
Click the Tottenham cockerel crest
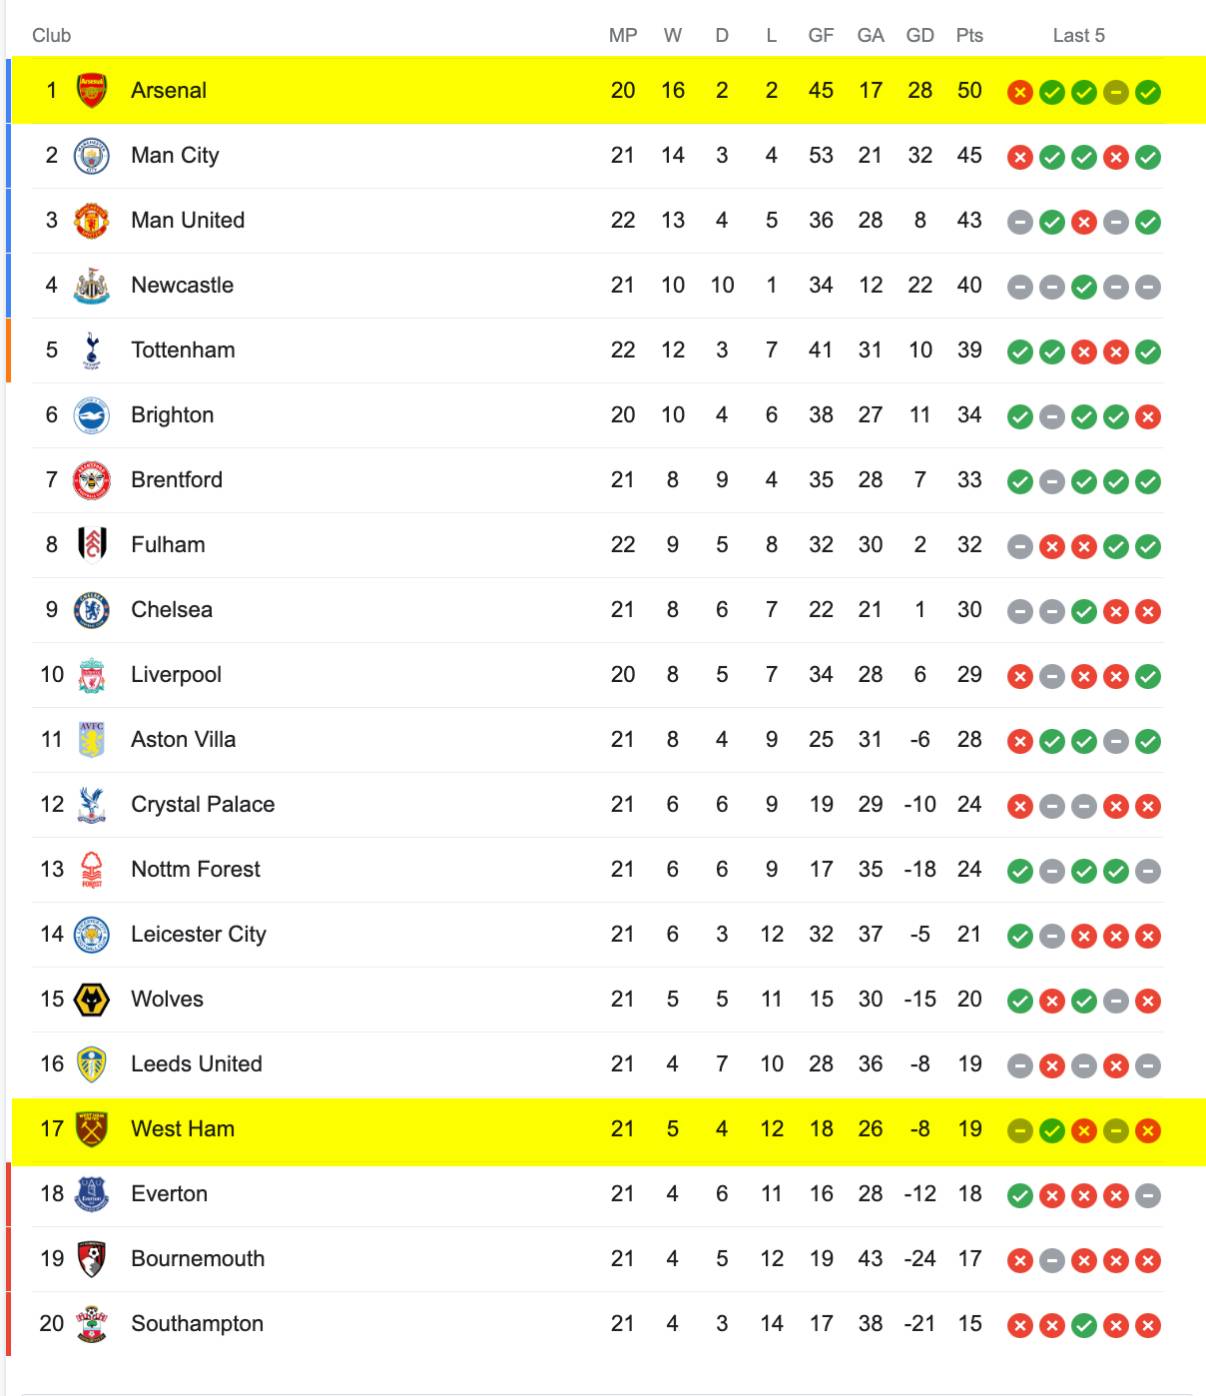tap(91, 351)
